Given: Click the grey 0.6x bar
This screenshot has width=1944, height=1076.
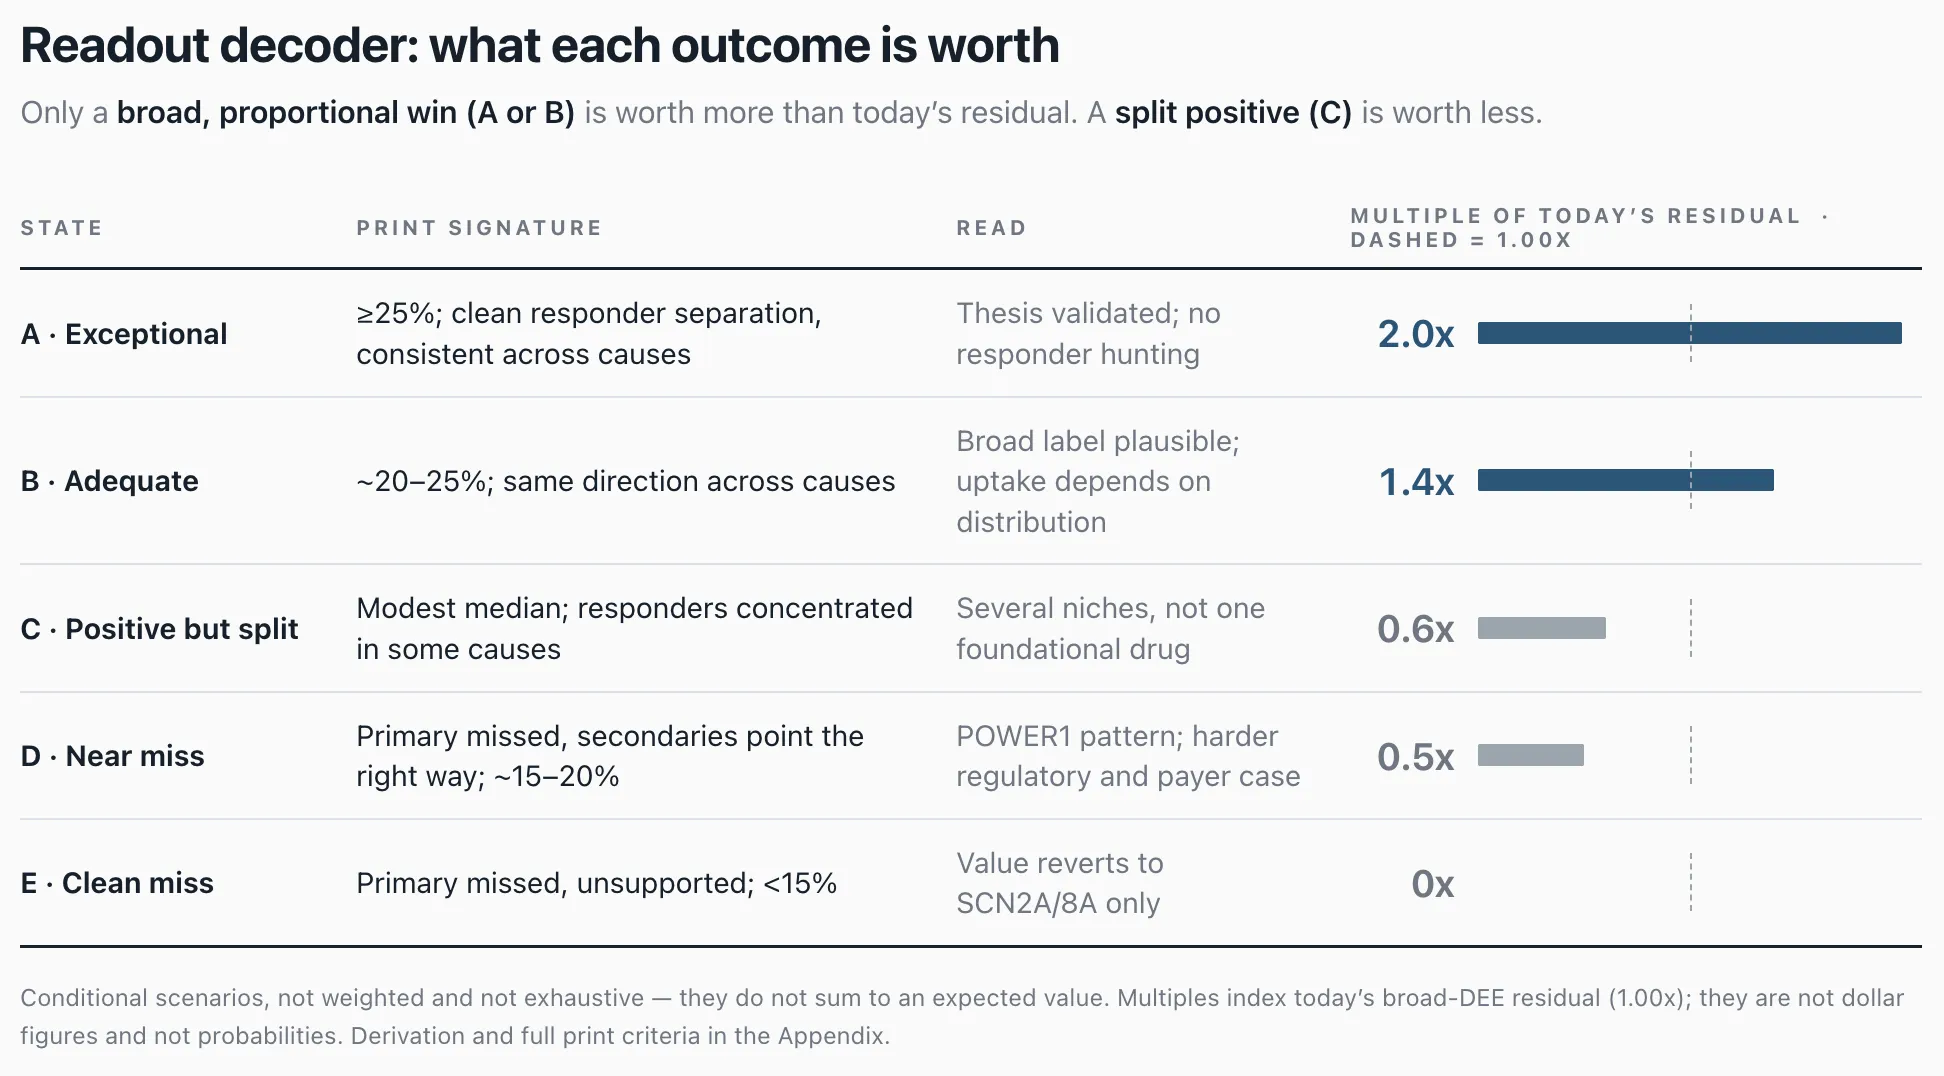Looking at the screenshot, I should pyautogui.click(x=1542, y=628).
